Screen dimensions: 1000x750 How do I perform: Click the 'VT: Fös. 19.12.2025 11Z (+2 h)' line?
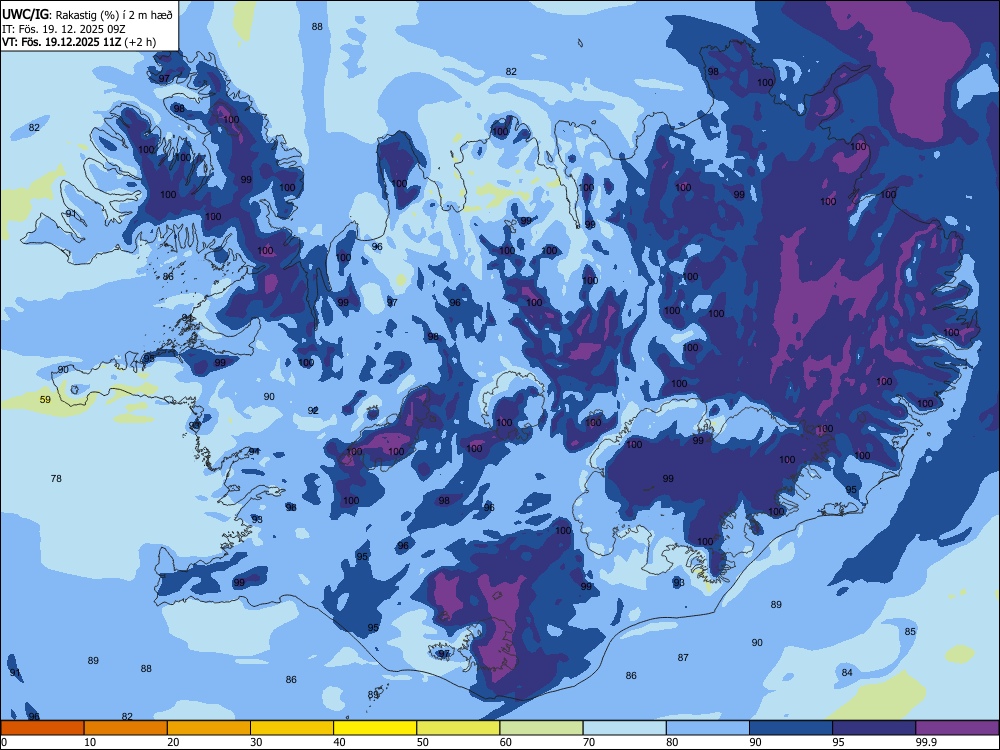[79, 42]
